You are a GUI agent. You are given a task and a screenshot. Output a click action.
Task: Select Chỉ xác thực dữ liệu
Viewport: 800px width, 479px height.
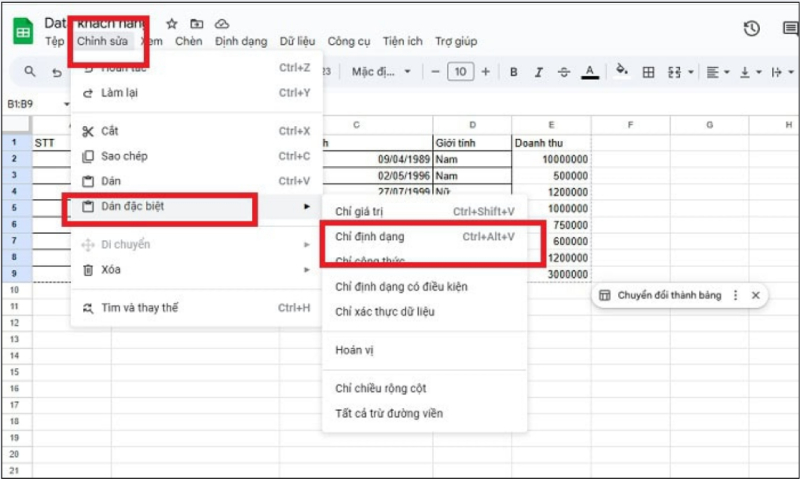coord(424,312)
